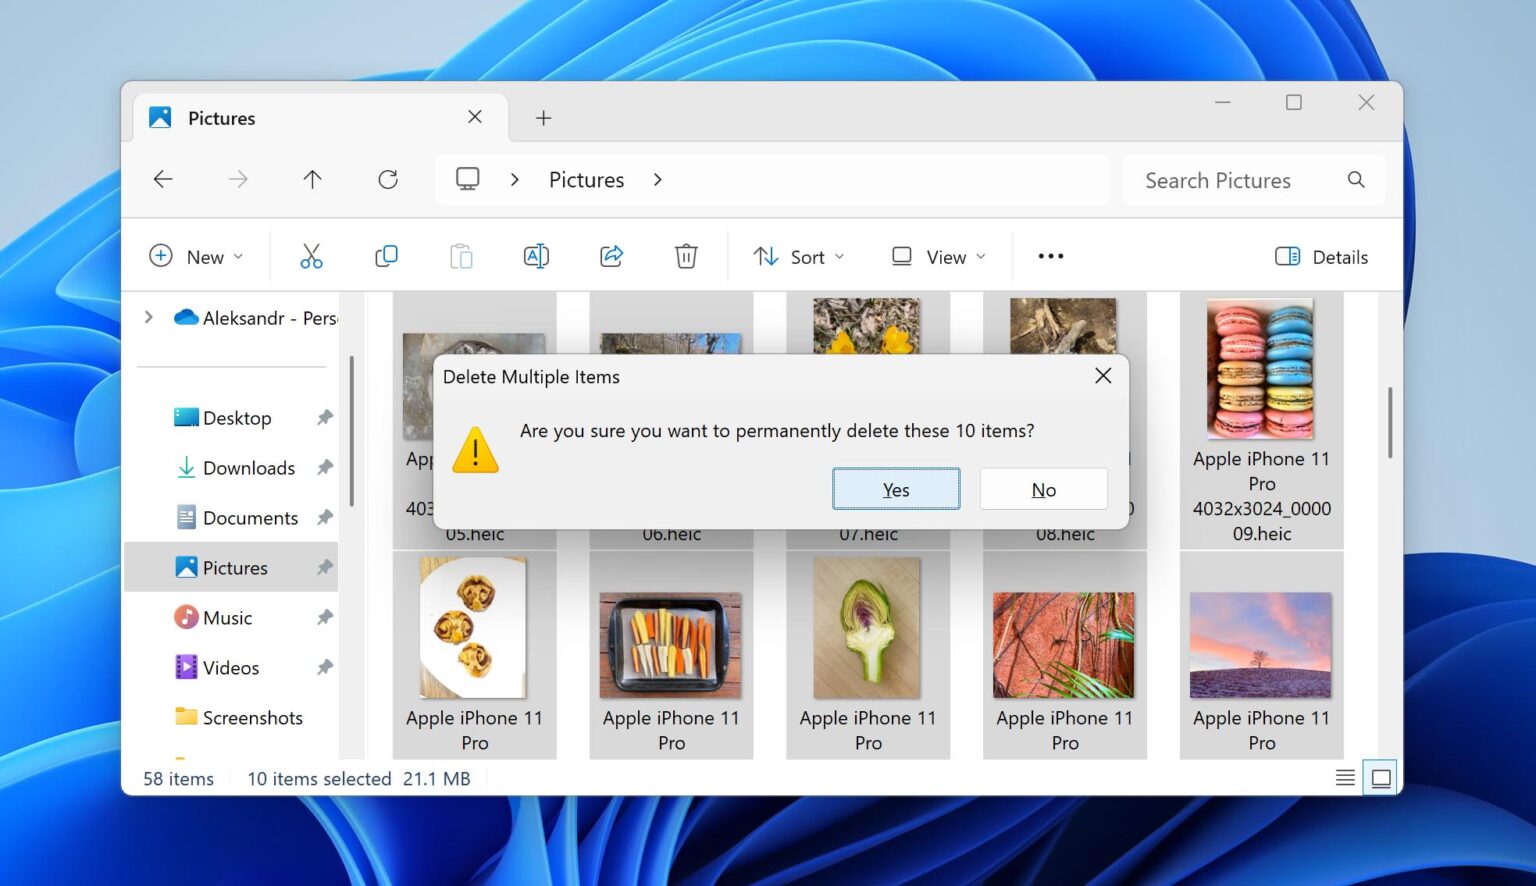The width and height of the screenshot is (1536, 886).
Task: Navigate up one folder level
Action: coord(312,179)
